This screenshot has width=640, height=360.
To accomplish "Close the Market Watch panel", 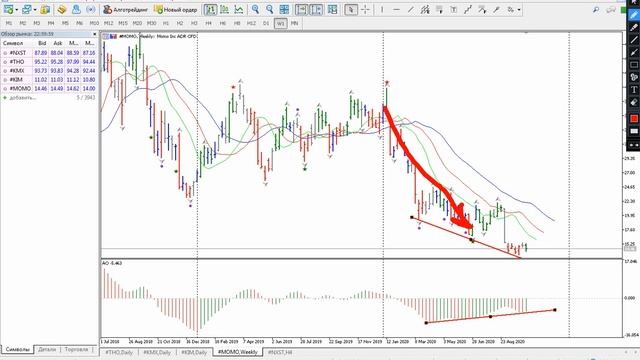I will [x=95, y=34].
